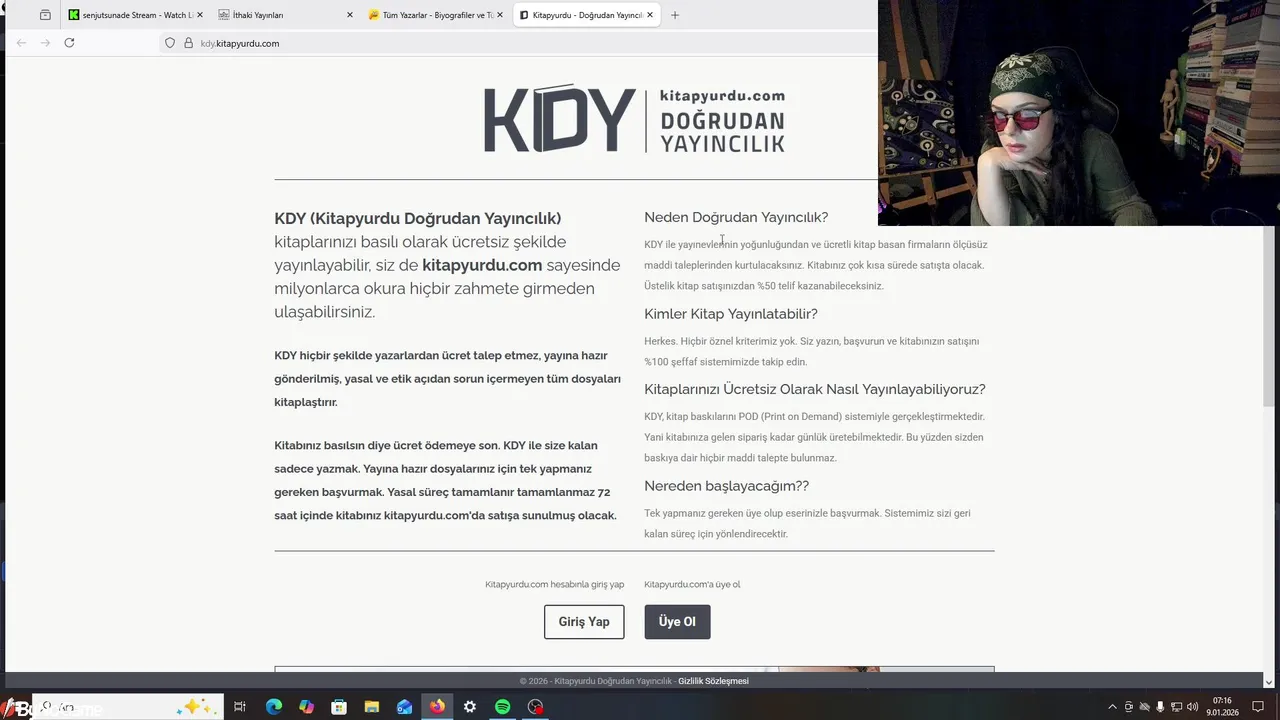Open a new browser tab
Image resolution: width=1280 pixels, height=720 pixels.
[x=675, y=15]
